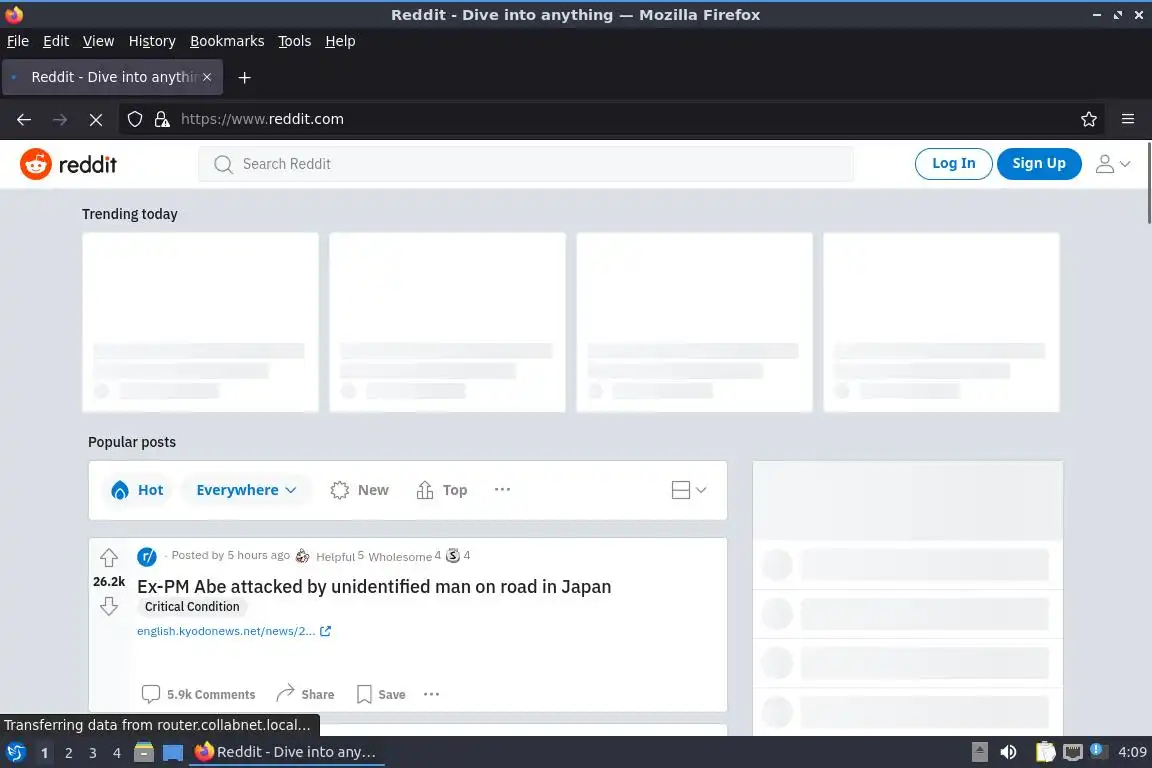This screenshot has width=1152, height=768.
Task: Bookmark this page with the star icon
Action: pos(1089,119)
